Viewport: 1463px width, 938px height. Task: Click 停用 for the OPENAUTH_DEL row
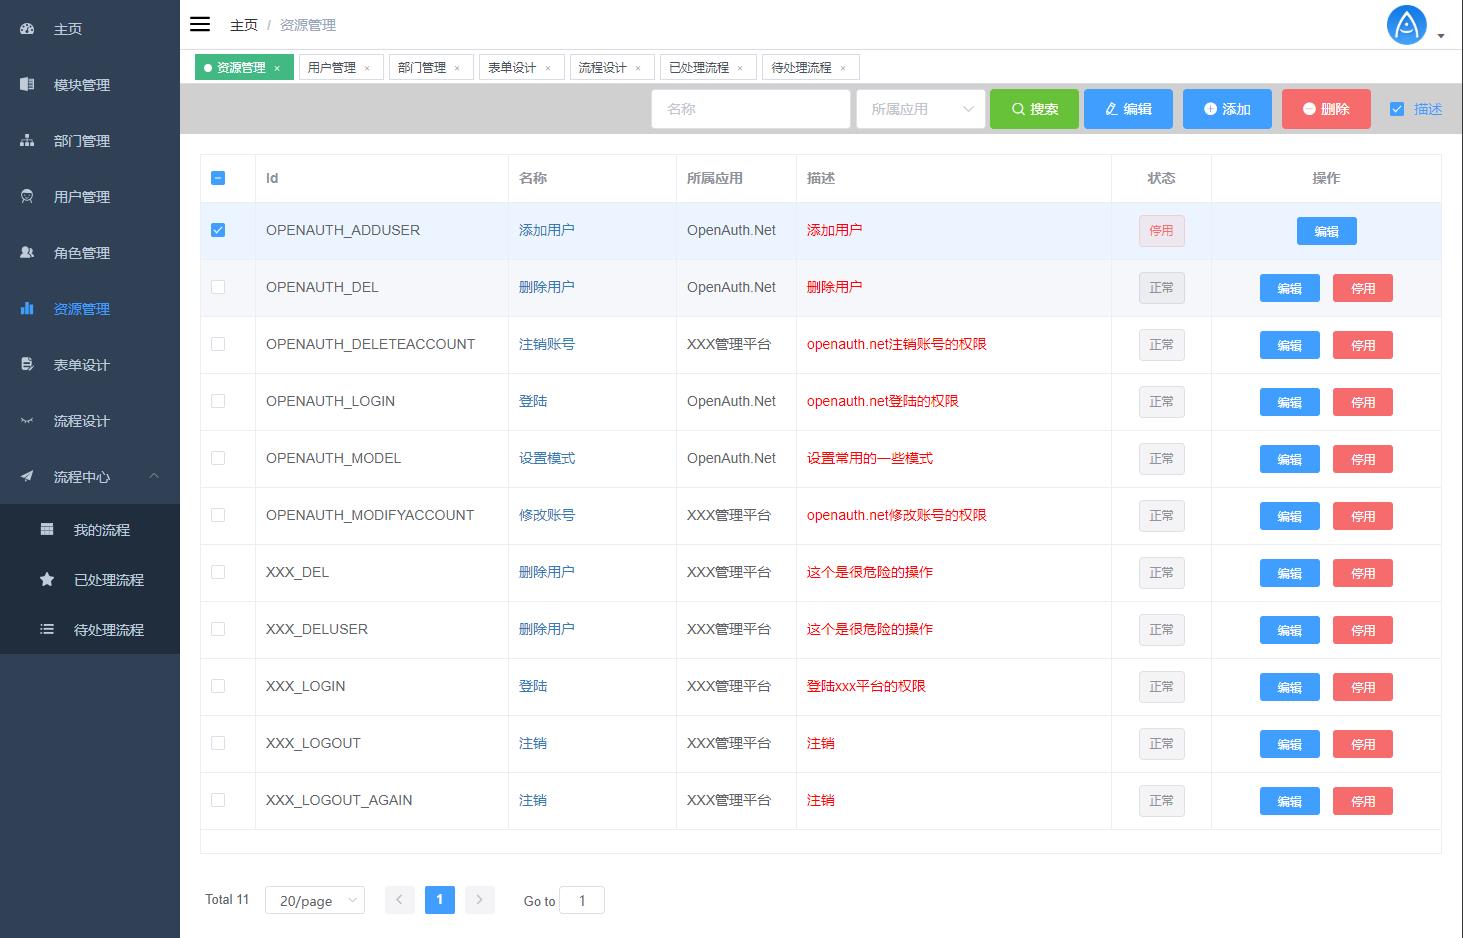[x=1363, y=288]
